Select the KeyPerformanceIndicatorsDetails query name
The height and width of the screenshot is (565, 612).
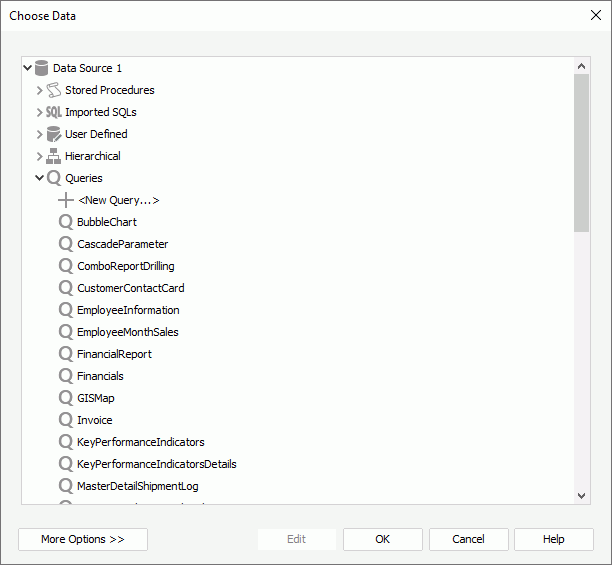[x=157, y=464]
